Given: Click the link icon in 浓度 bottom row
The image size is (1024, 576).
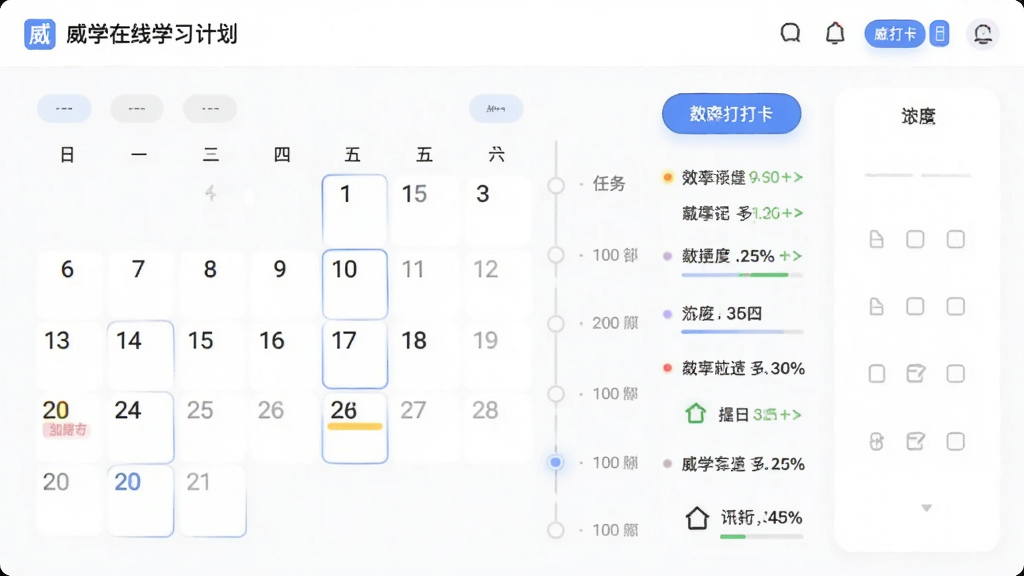Looking at the screenshot, I should pyautogui.click(x=876, y=441).
